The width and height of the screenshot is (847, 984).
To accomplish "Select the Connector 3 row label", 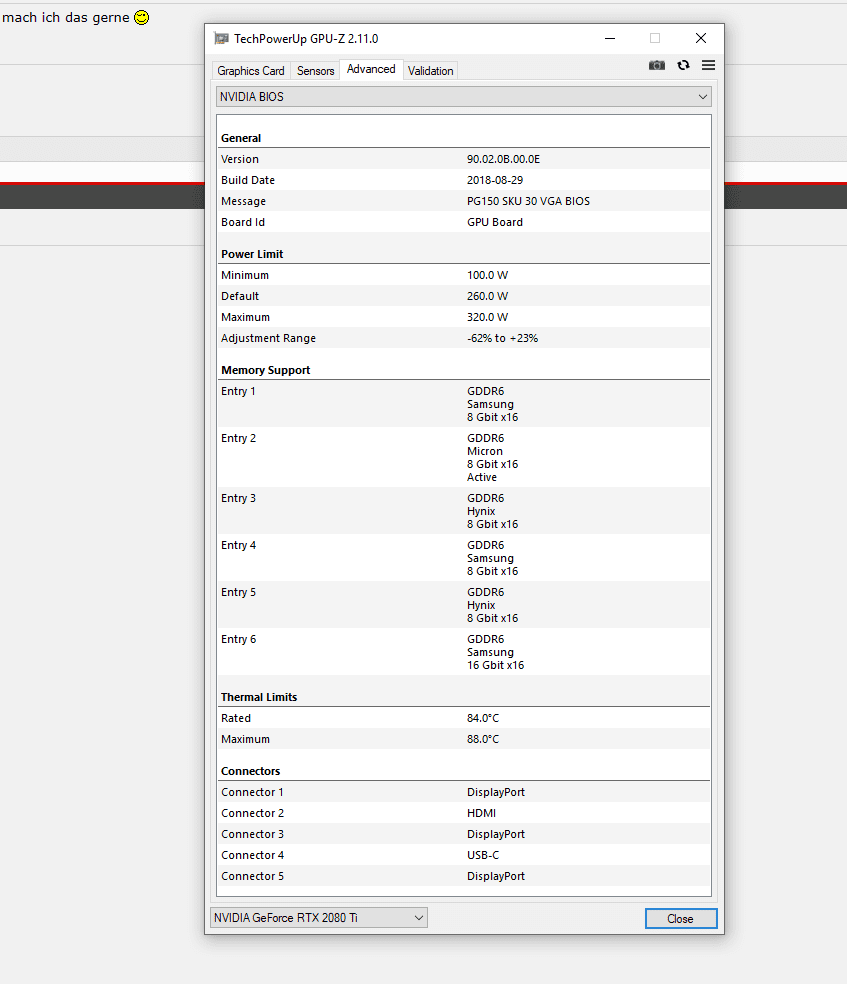I will (252, 835).
